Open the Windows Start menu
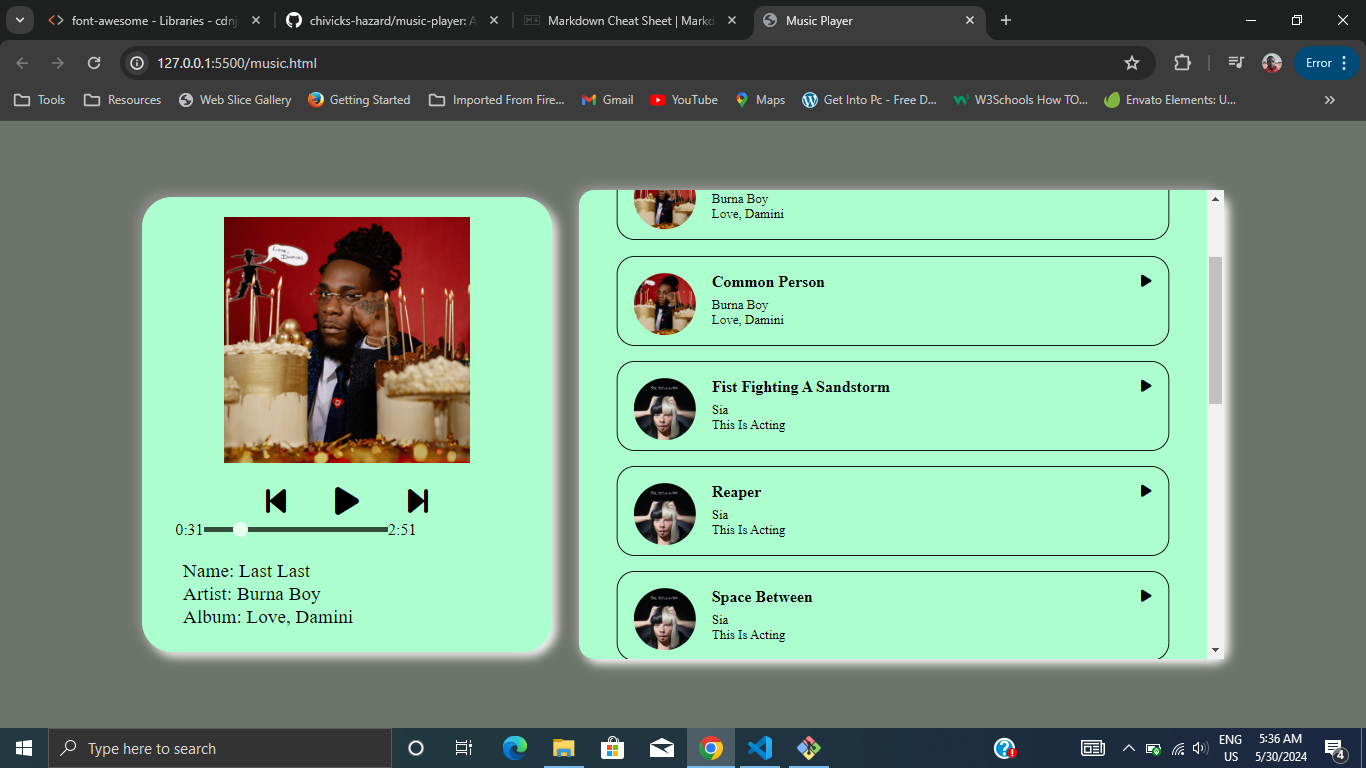Screen dimensions: 1366x768 (x=24, y=748)
